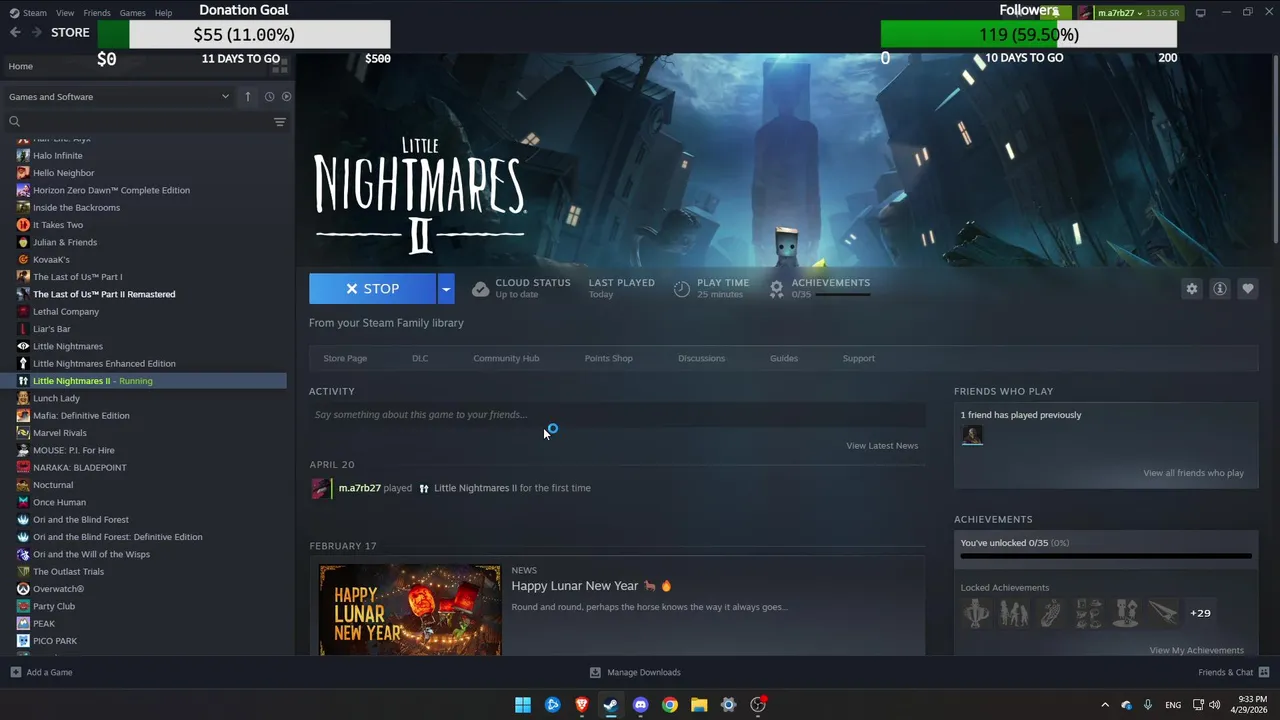
Task: Open the Friends menu
Action: click(x=97, y=13)
